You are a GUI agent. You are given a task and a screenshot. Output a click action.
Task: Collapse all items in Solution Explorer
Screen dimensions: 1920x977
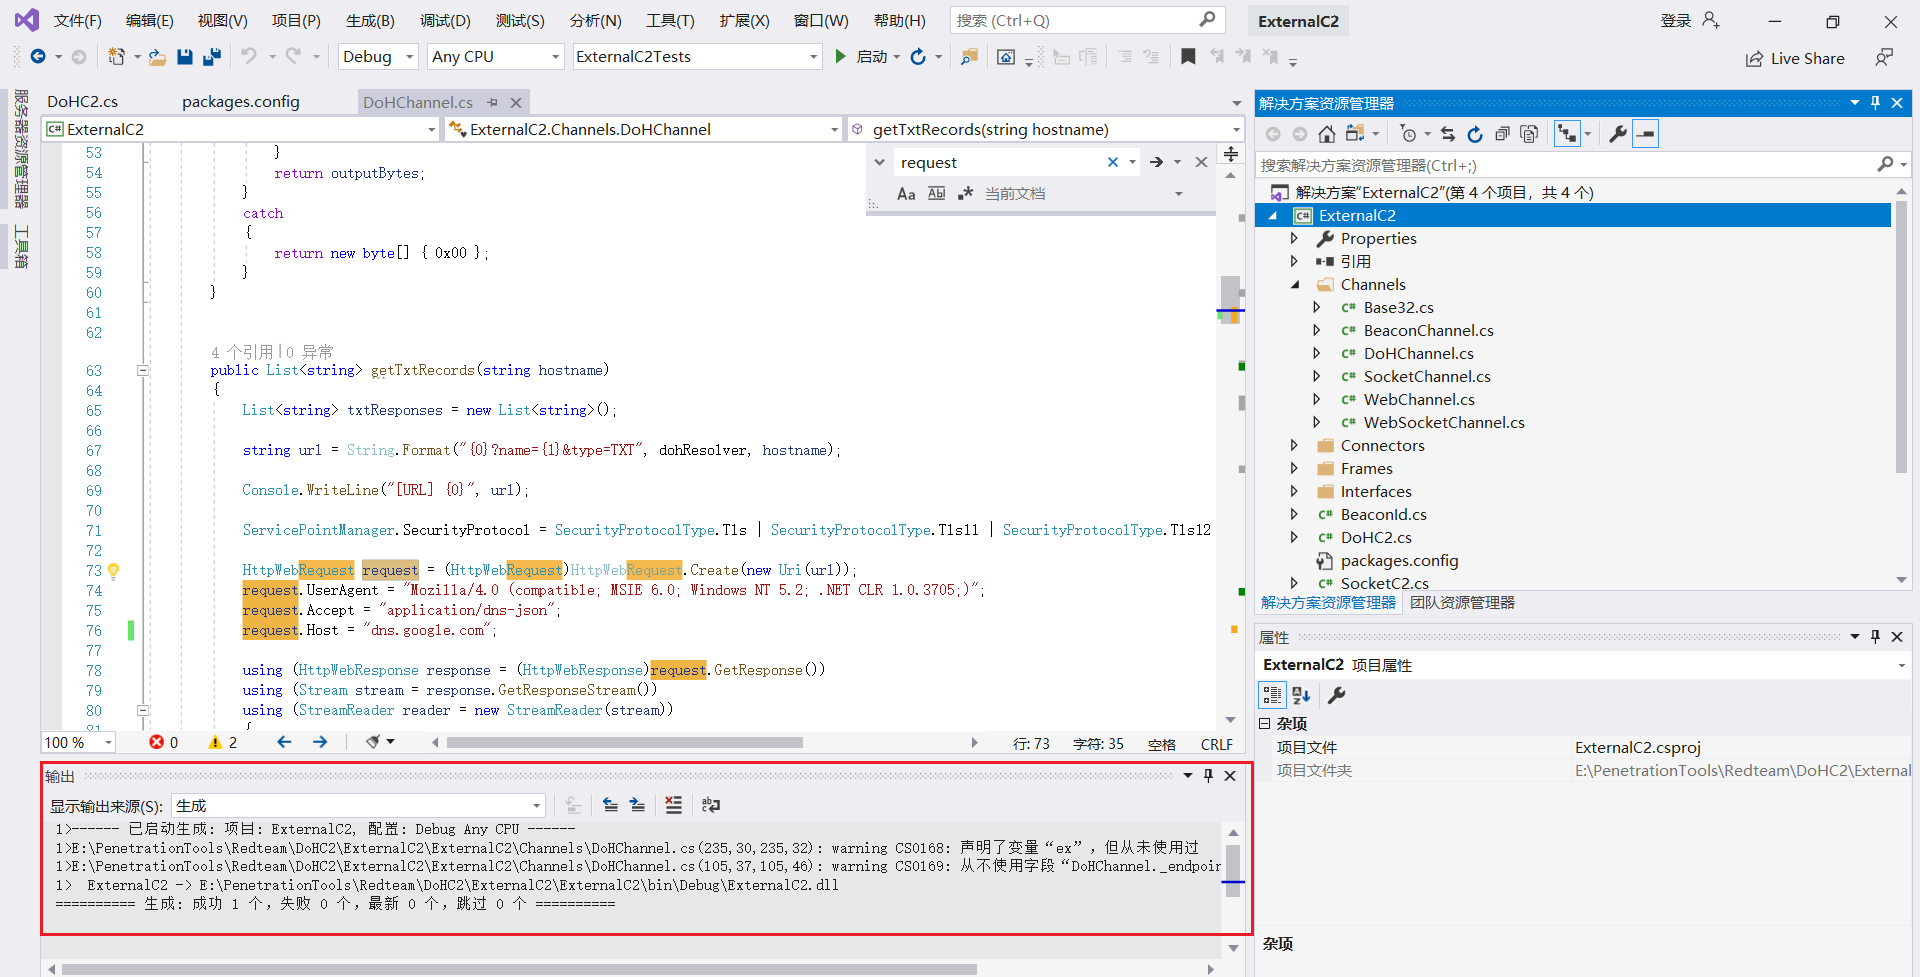tap(1501, 134)
